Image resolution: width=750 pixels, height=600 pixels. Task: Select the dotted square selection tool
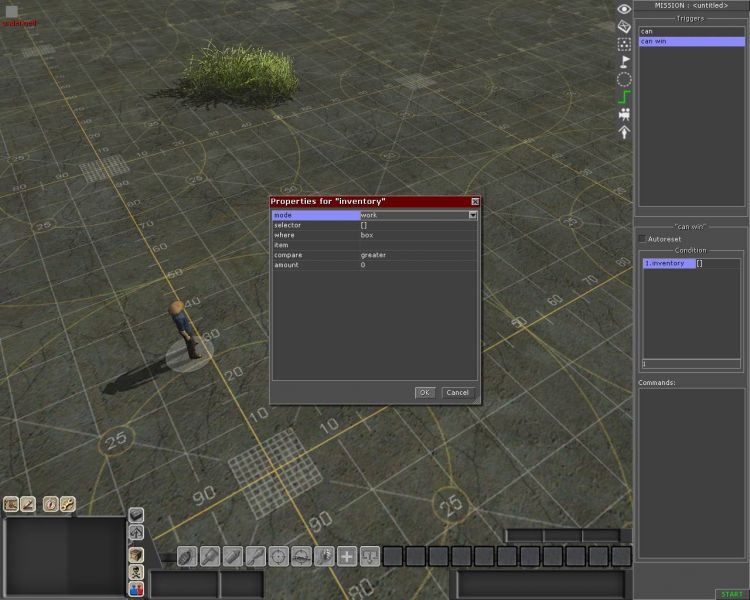coord(624,44)
